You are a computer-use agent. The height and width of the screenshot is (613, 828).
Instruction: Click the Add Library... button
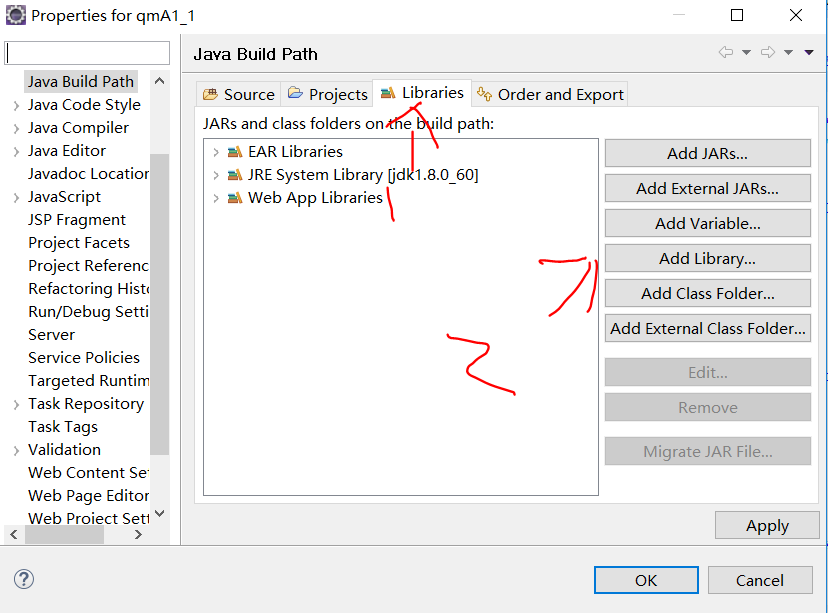(708, 258)
